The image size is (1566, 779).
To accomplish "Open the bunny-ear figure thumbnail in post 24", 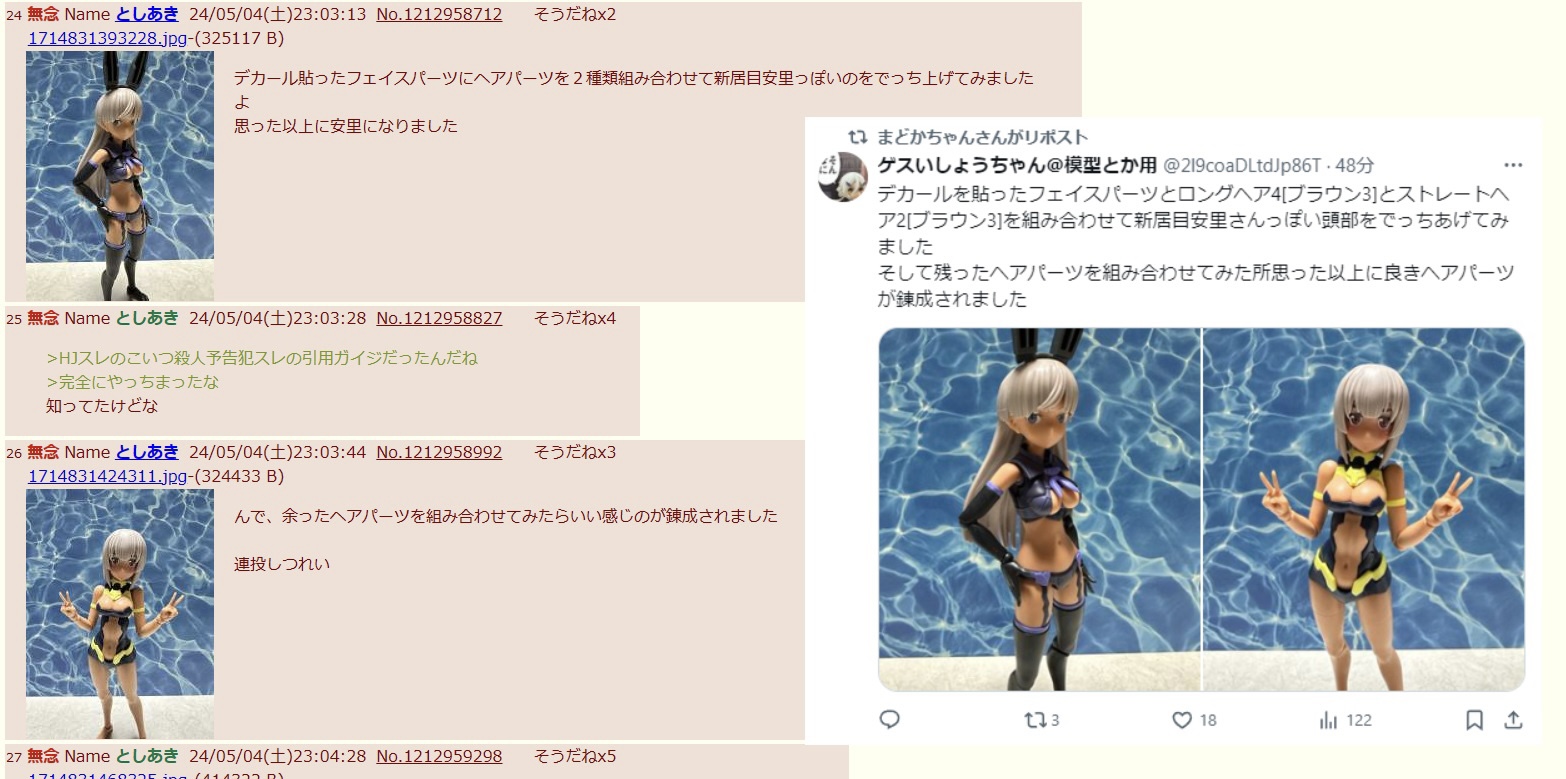I will pyautogui.click(x=120, y=176).
